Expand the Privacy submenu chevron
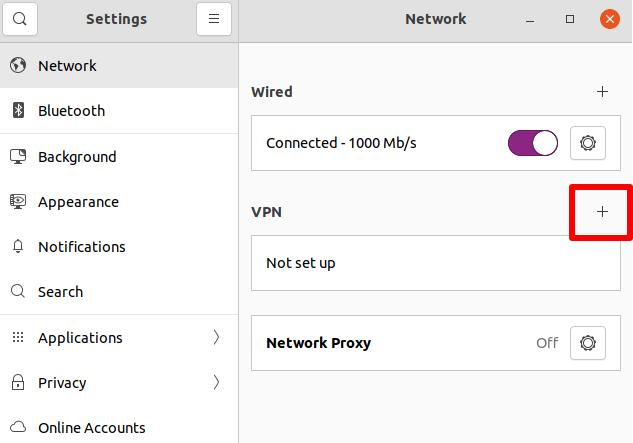Viewport: 633px width, 443px height. 216,383
